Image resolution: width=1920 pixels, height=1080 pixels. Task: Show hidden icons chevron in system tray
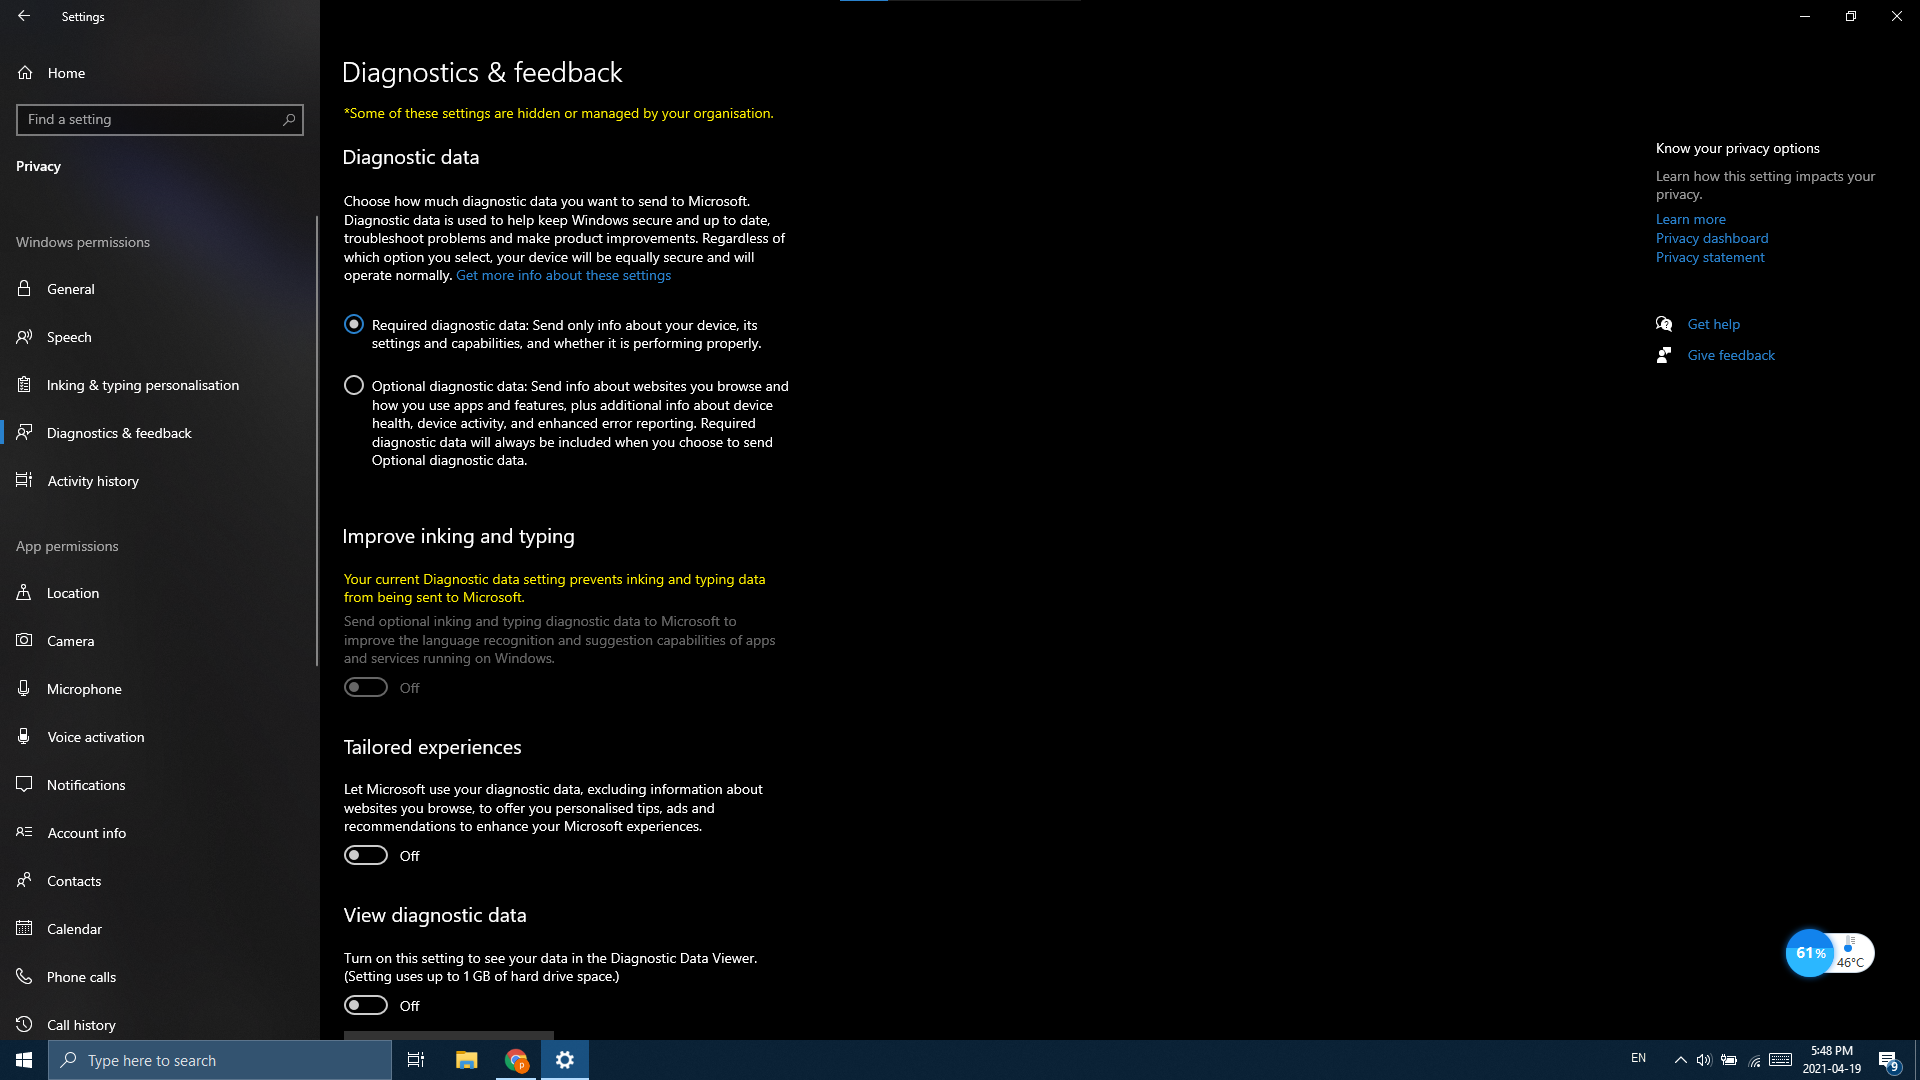[x=1680, y=1060]
